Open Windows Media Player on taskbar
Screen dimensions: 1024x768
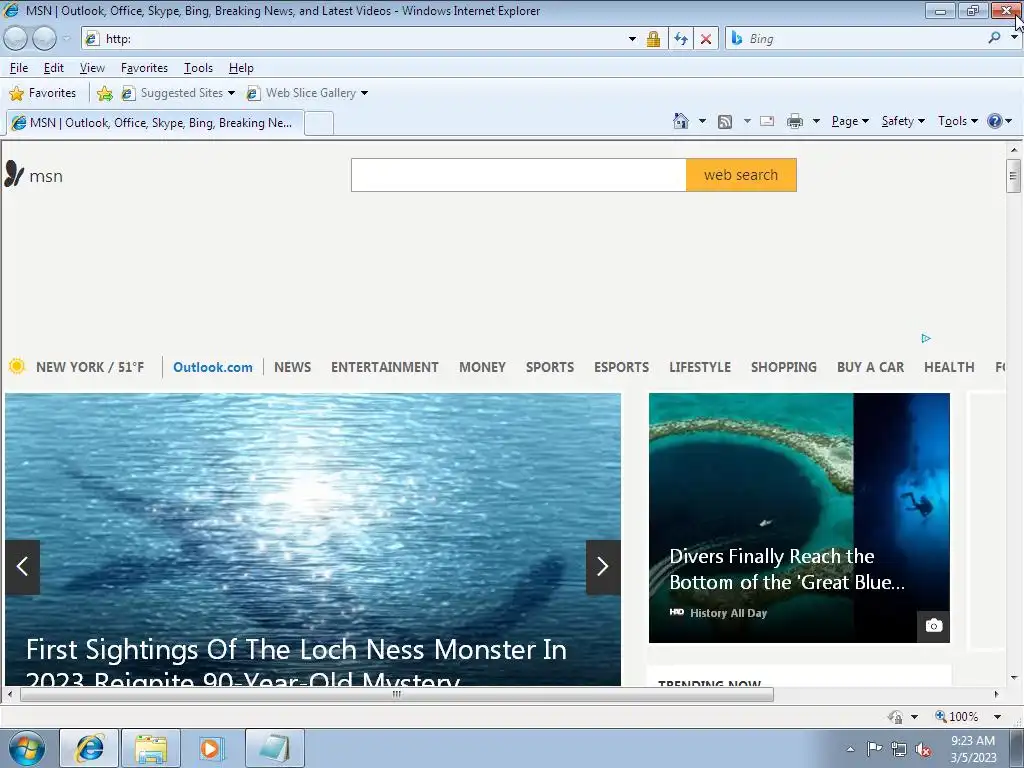pyautogui.click(x=212, y=748)
